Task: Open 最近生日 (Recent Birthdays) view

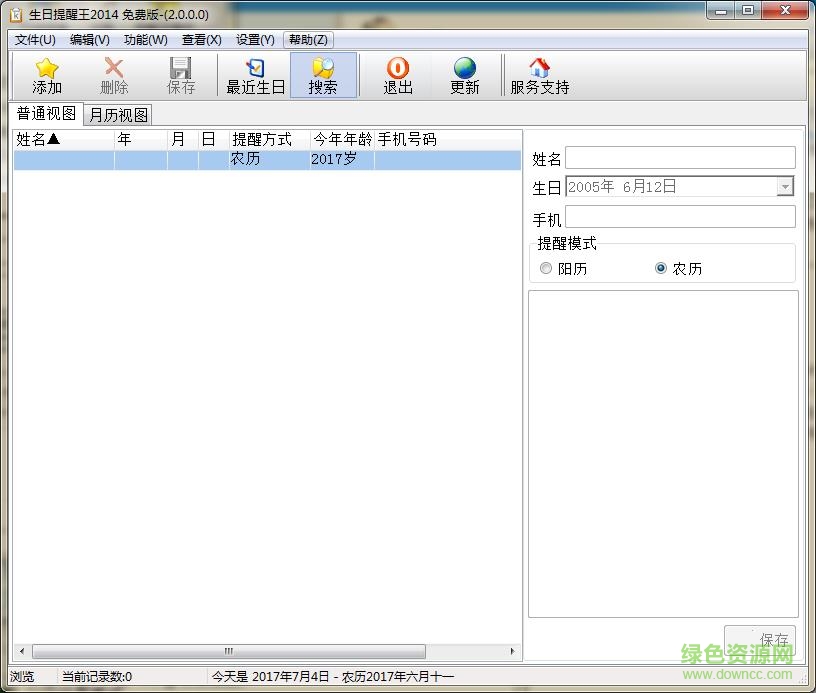Action: click(255, 74)
